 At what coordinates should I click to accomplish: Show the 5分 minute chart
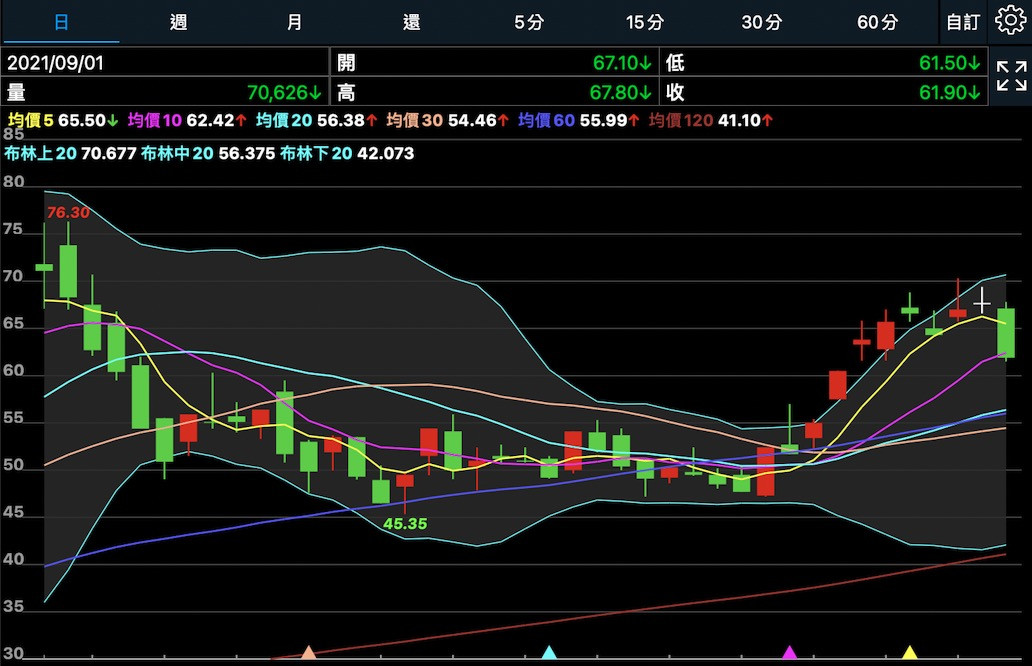pos(528,22)
